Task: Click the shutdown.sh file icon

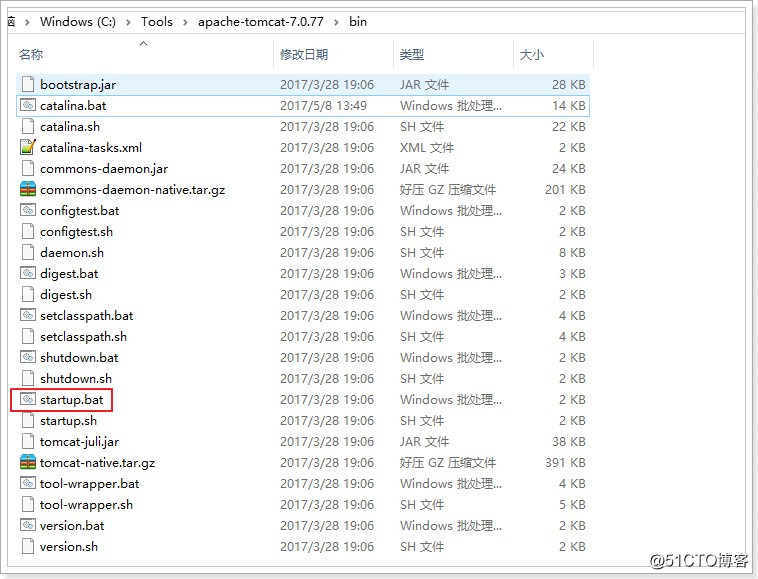Action: tap(28, 379)
